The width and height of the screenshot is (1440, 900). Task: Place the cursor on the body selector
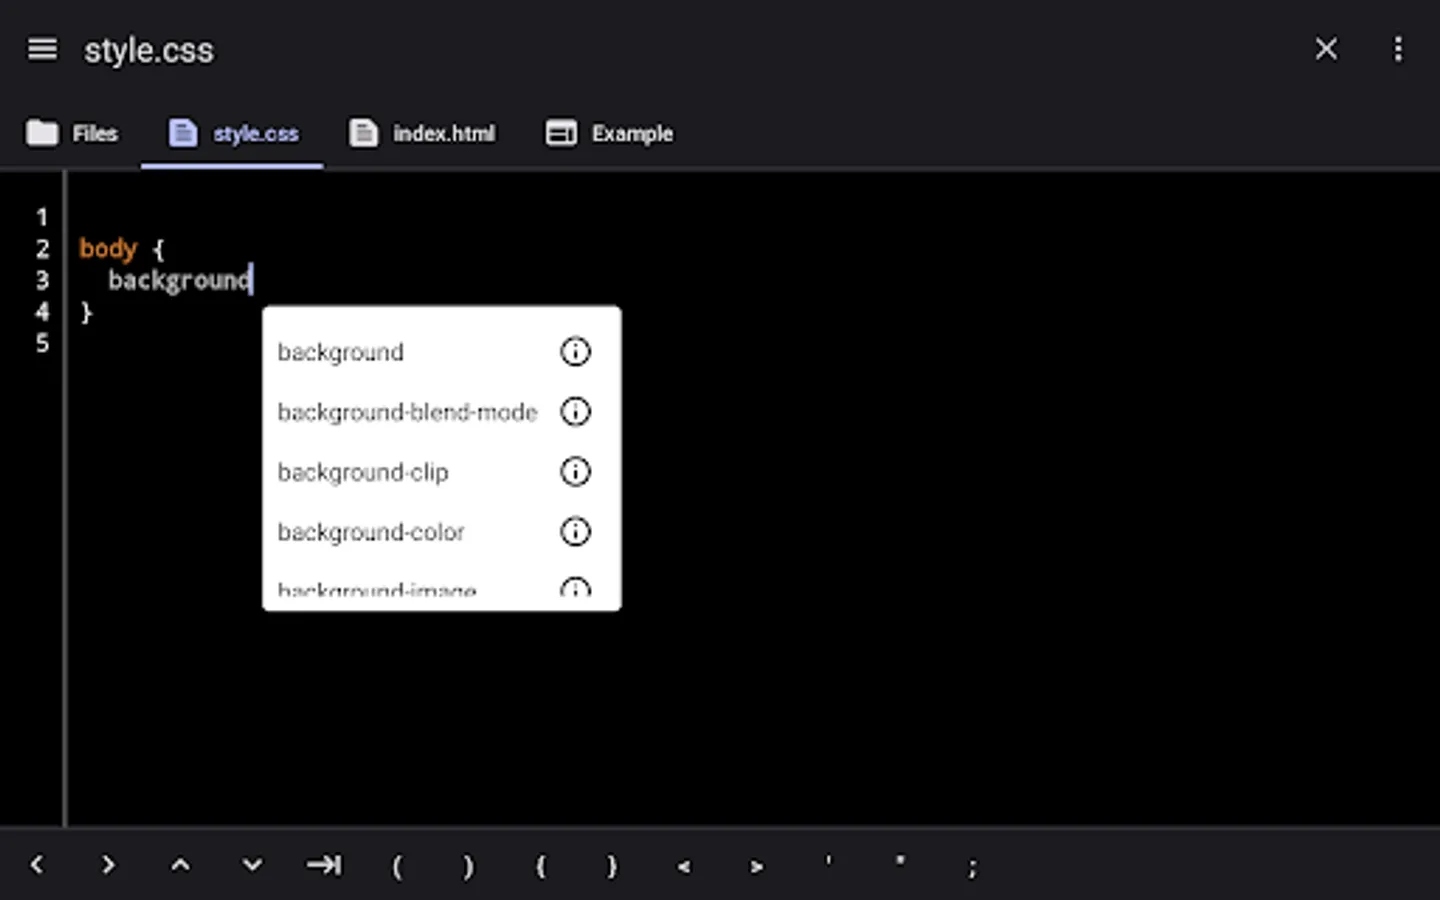[108, 248]
